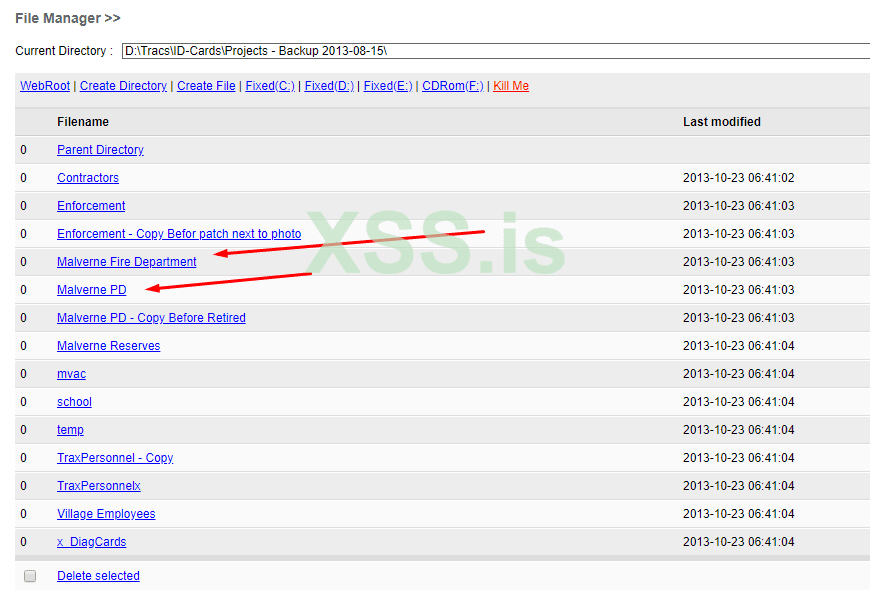The width and height of the screenshot is (870, 590).
Task: Open the WebRoot link
Action: point(45,86)
